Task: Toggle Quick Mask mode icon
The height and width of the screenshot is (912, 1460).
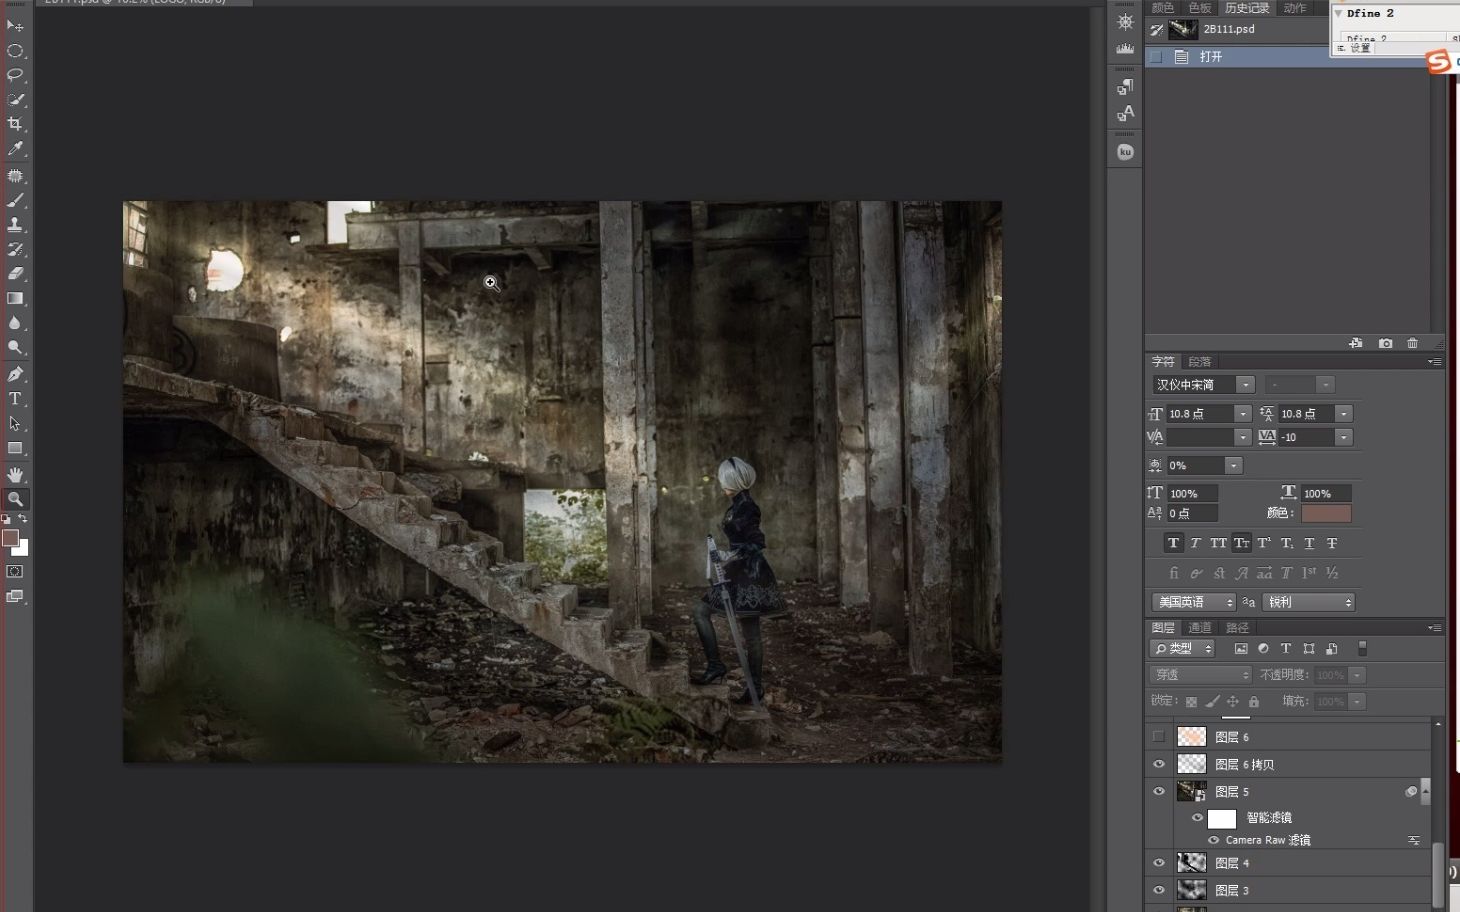Action: 15,571
